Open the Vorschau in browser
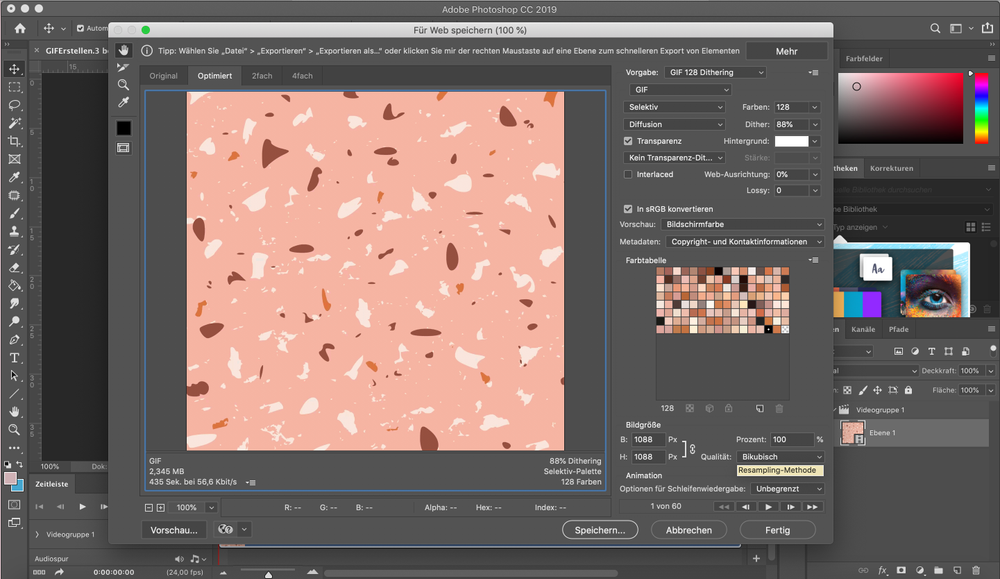This screenshot has width=1000, height=579. pos(174,529)
